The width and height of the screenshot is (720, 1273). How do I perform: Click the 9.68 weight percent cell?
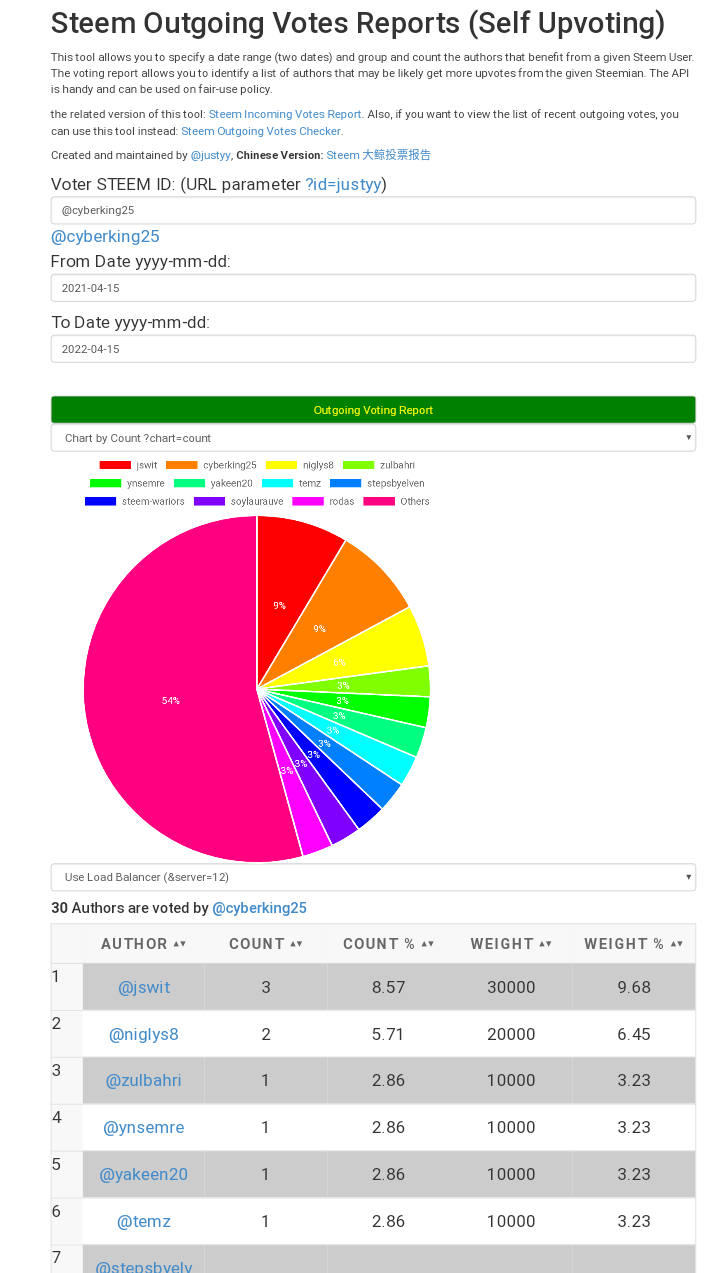click(x=634, y=987)
